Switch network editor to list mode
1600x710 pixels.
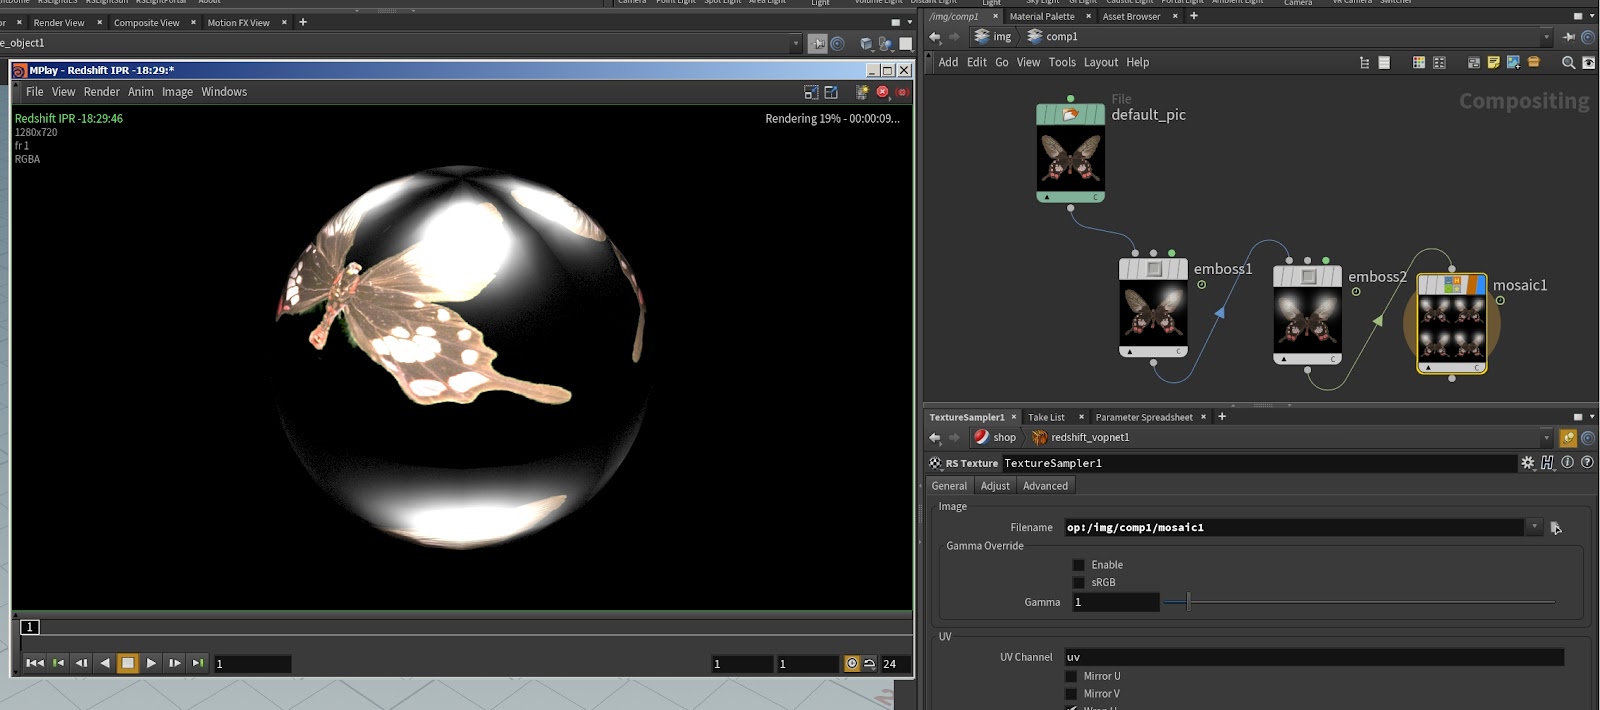pyautogui.click(x=1384, y=62)
